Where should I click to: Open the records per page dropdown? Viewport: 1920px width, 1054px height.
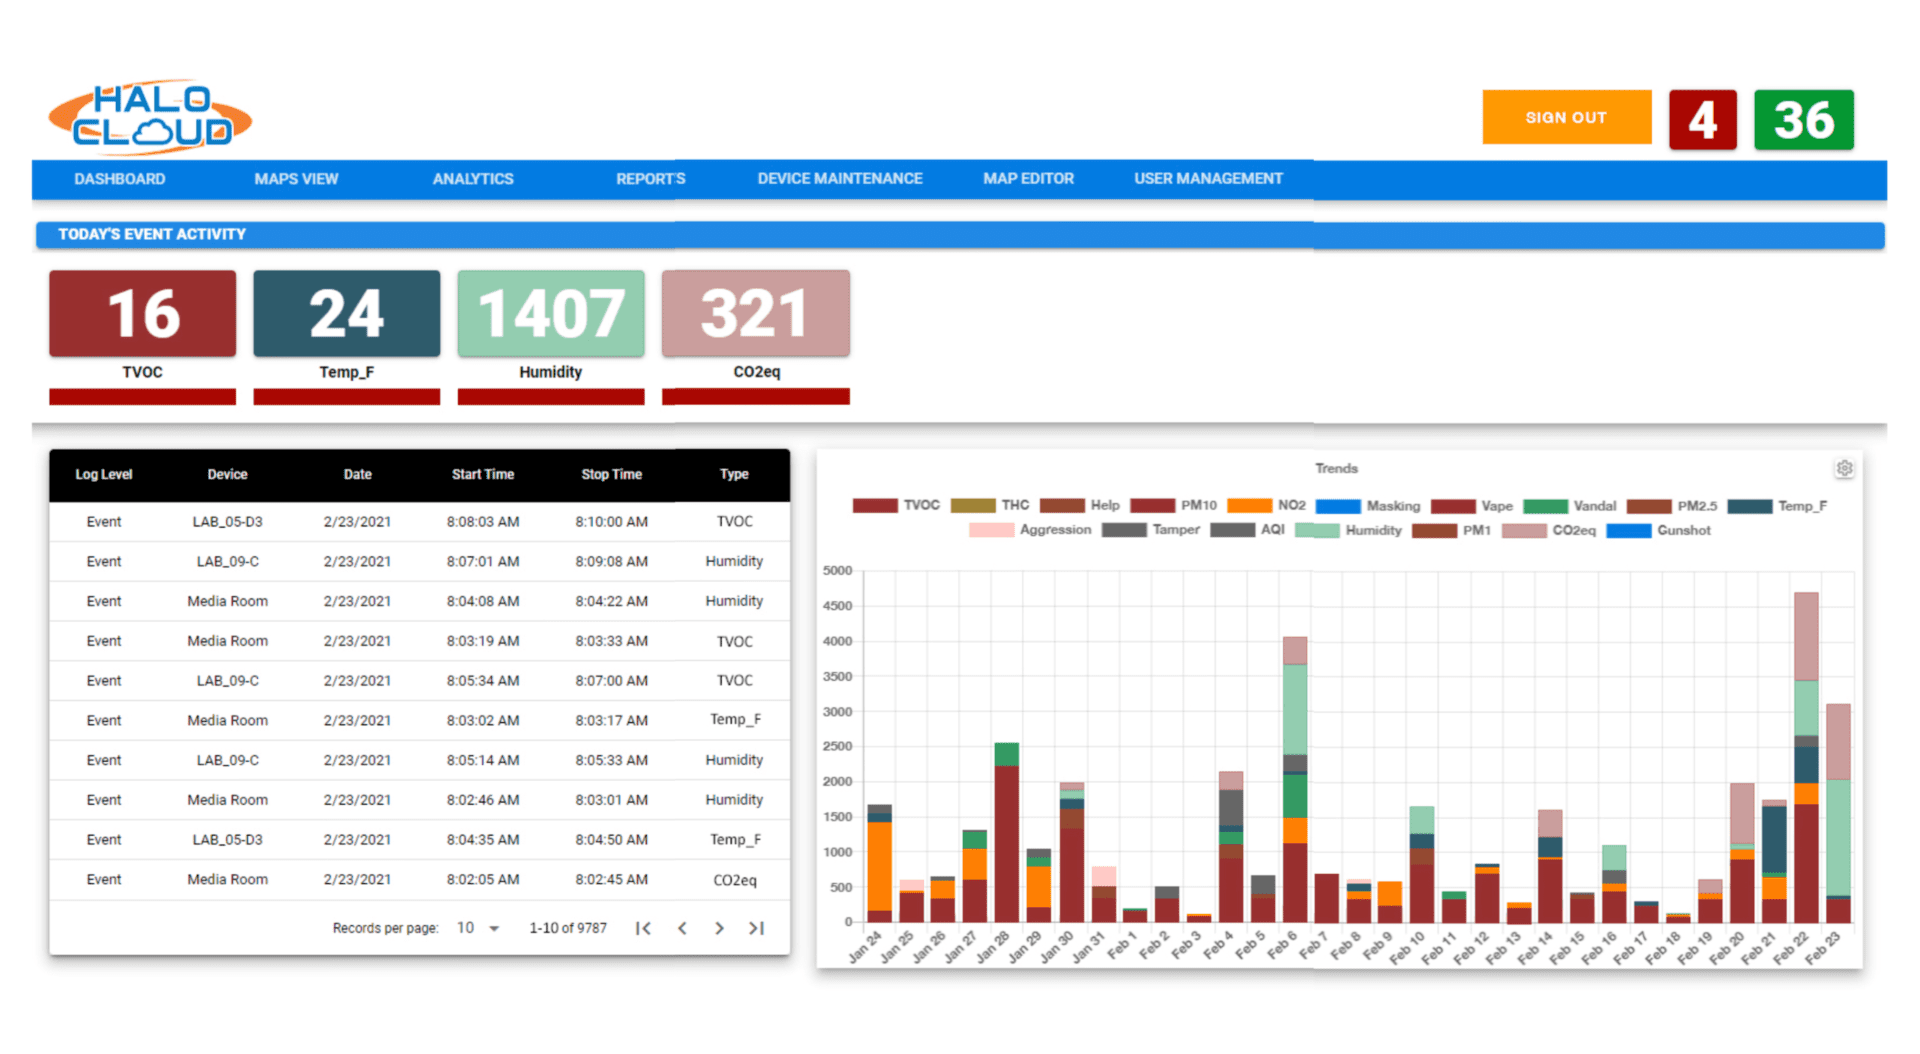pyautogui.click(x=478, y=928)
